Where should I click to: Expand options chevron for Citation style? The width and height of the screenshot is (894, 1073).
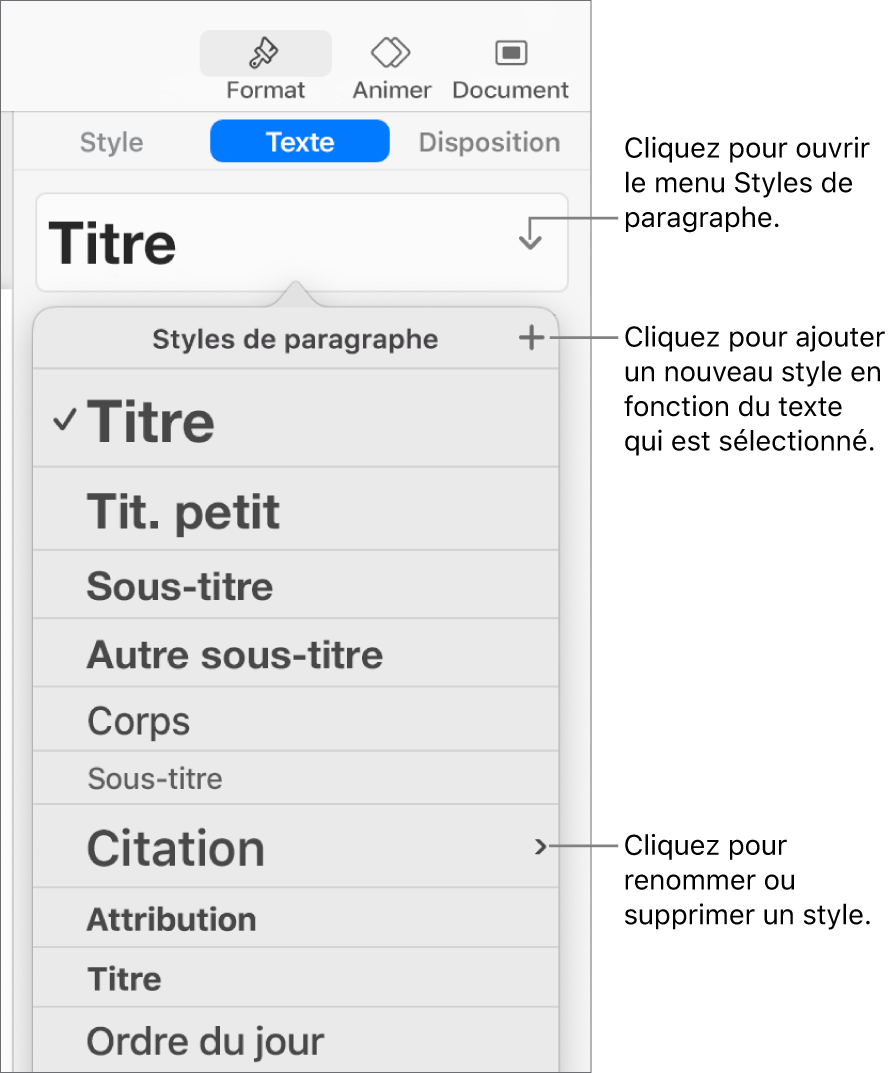540,847
